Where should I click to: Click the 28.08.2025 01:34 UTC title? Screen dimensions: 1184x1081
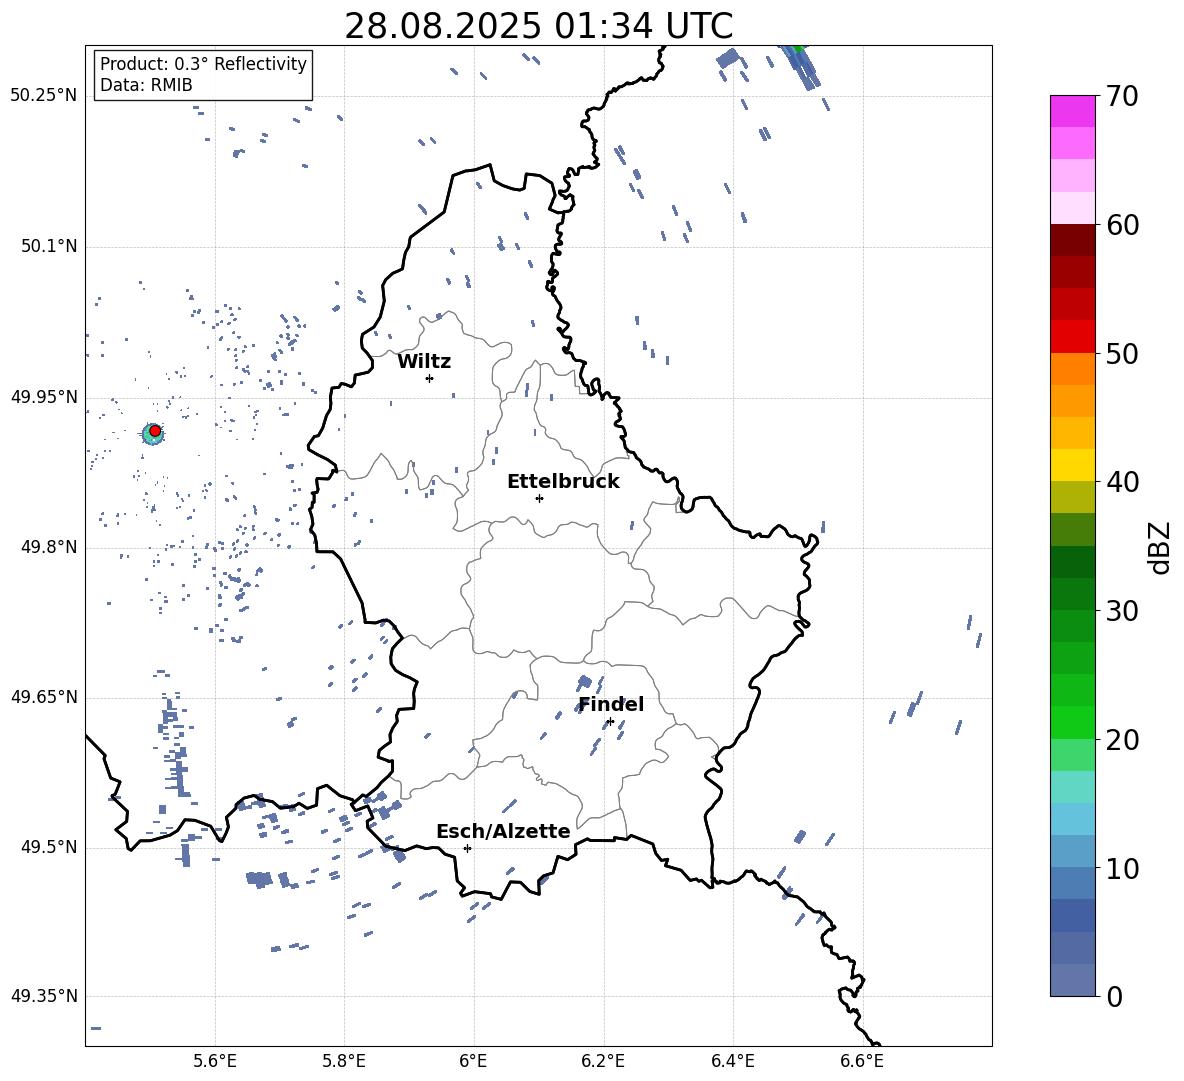tap(538, 26)
